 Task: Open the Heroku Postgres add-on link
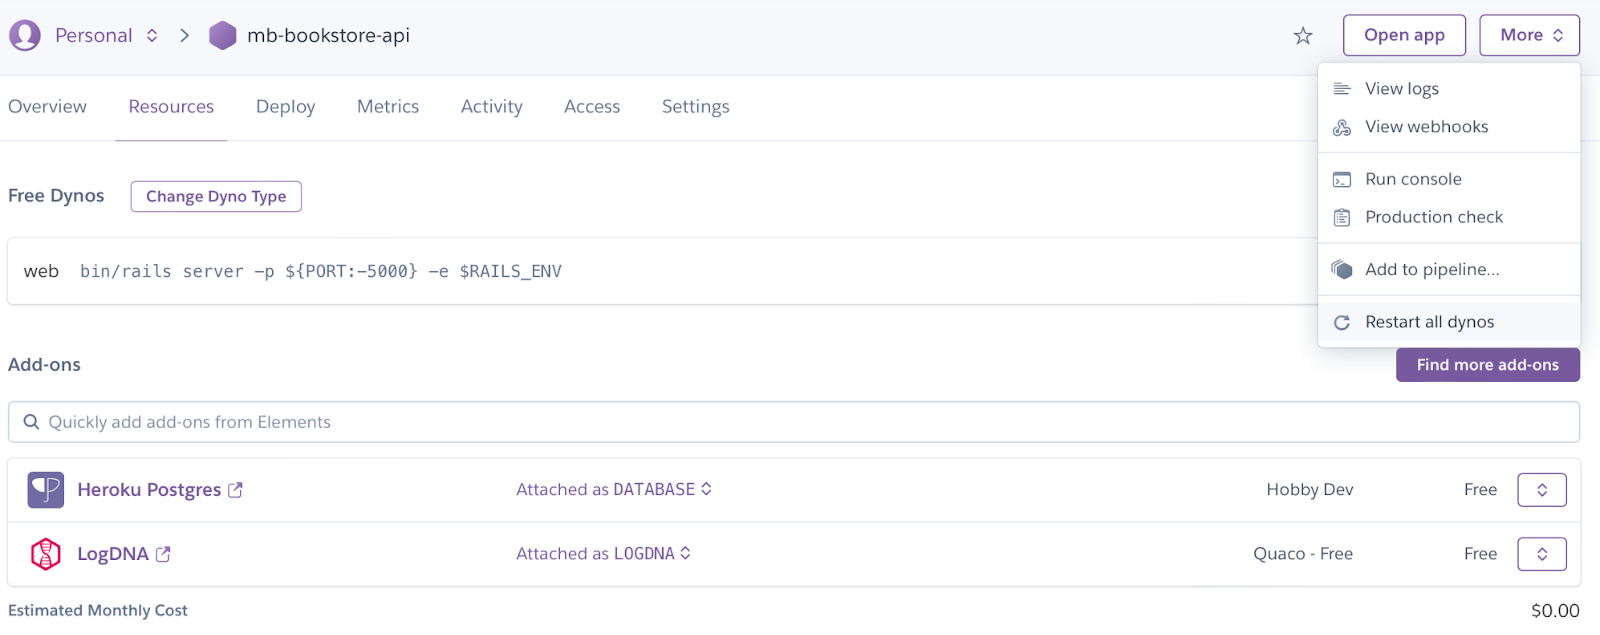click(x=149, y=490)
